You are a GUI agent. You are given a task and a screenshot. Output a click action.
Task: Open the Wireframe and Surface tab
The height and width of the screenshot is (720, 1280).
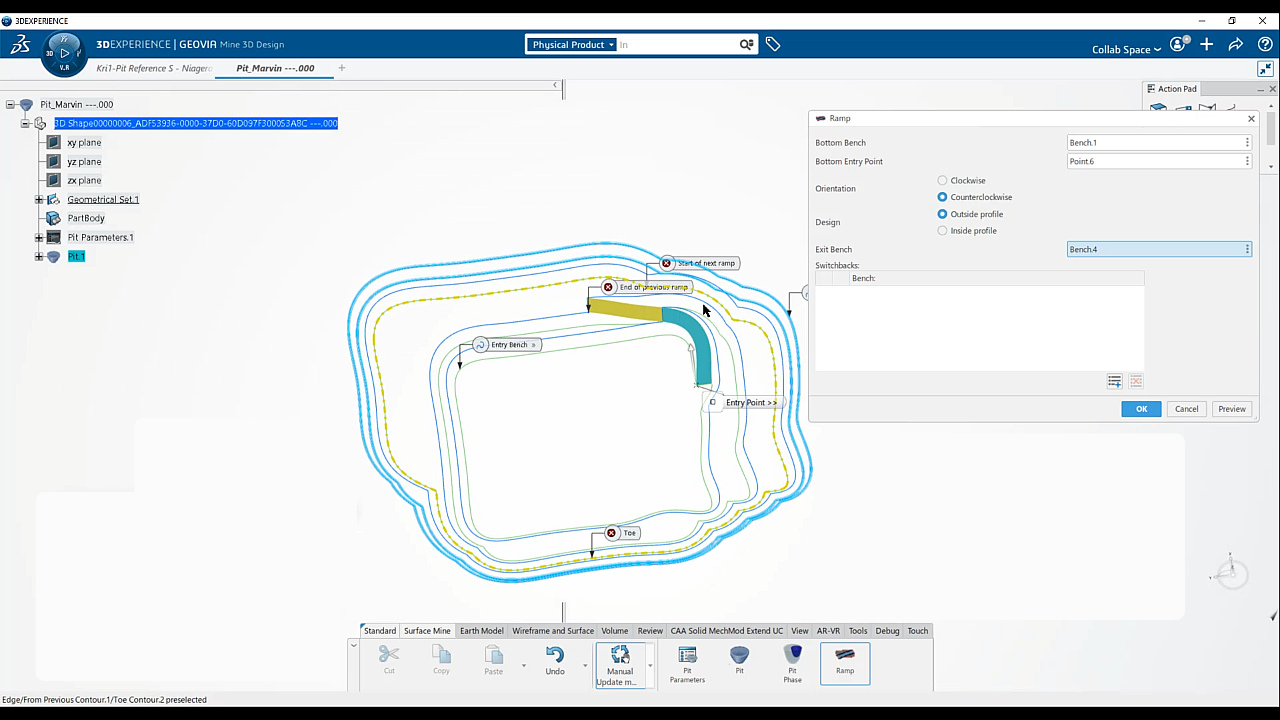click(552, 631)
